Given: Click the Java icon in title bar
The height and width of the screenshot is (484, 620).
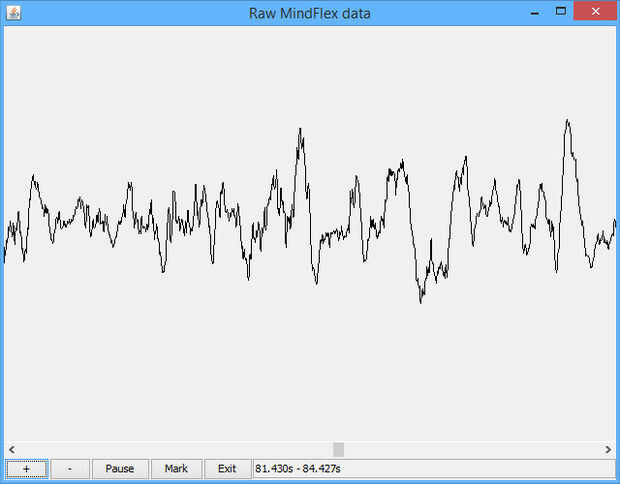Looking at the screenshot, I should [13, 13].
